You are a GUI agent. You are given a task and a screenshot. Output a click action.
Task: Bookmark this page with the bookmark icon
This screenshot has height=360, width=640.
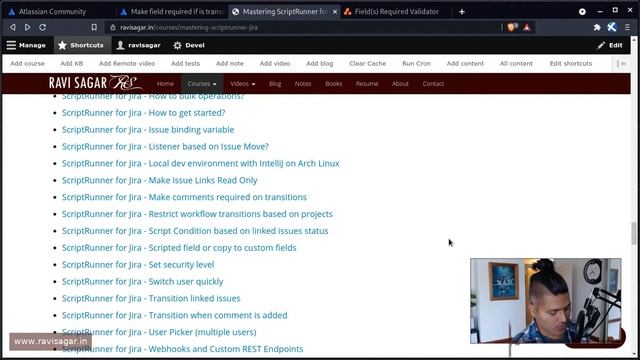pos(94,27)
